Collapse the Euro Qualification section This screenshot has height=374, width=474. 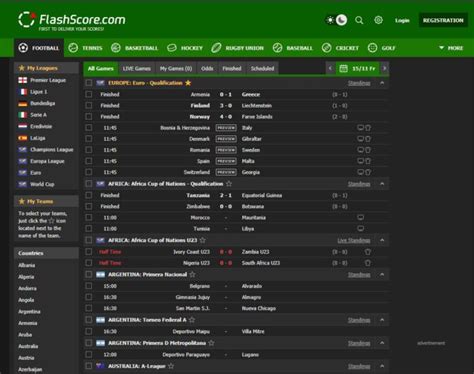382,83
